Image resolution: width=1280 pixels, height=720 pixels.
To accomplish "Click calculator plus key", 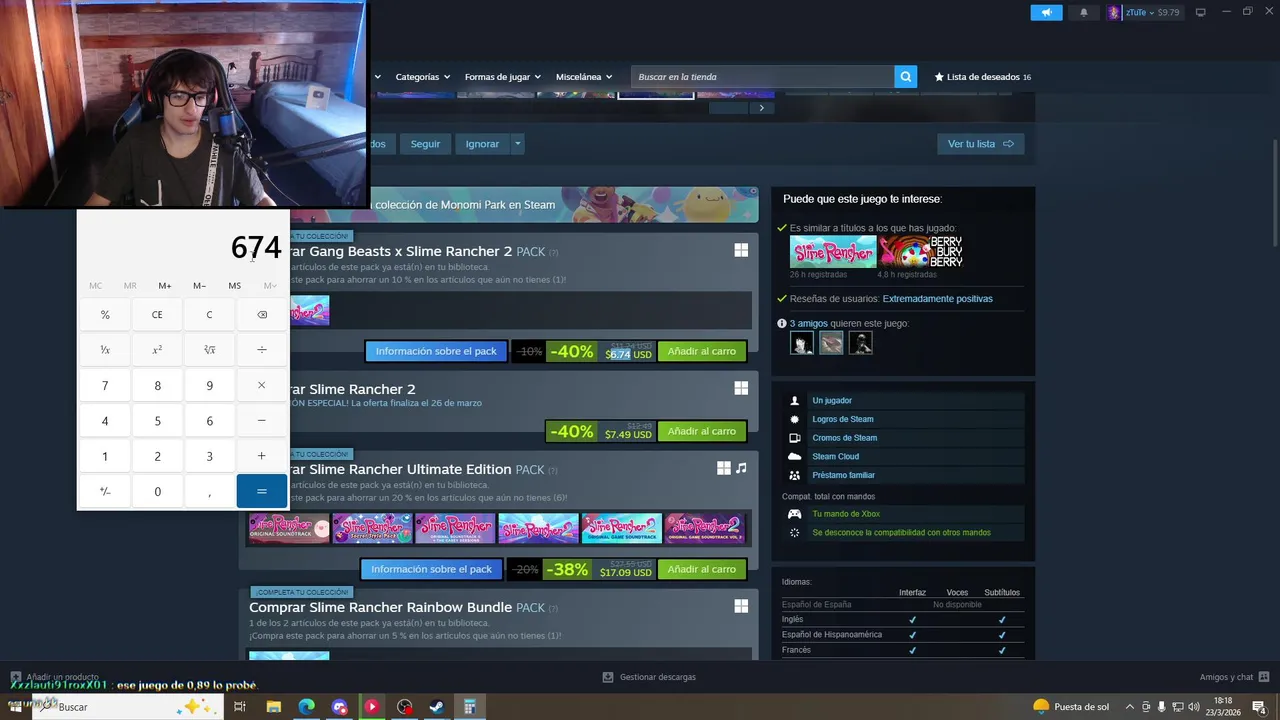I will [262, 456].
